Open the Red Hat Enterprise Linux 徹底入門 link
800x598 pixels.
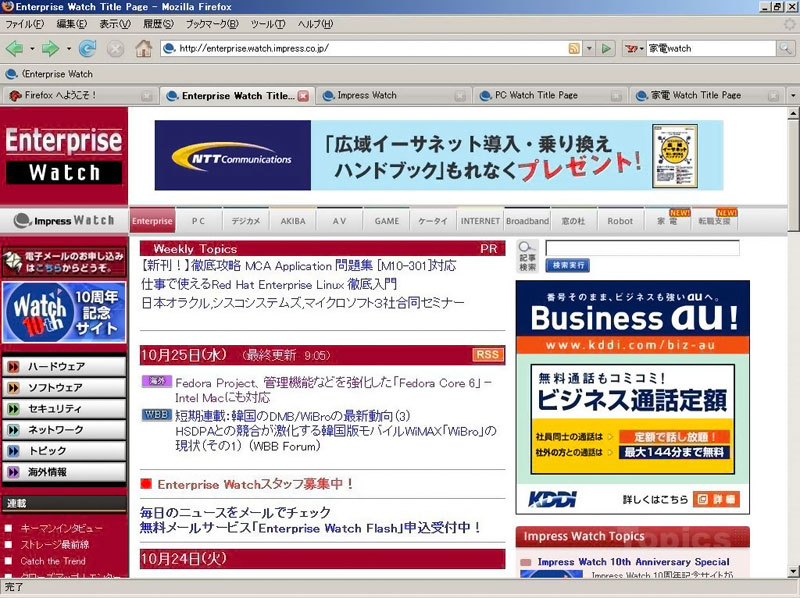(x=269, y=284)
